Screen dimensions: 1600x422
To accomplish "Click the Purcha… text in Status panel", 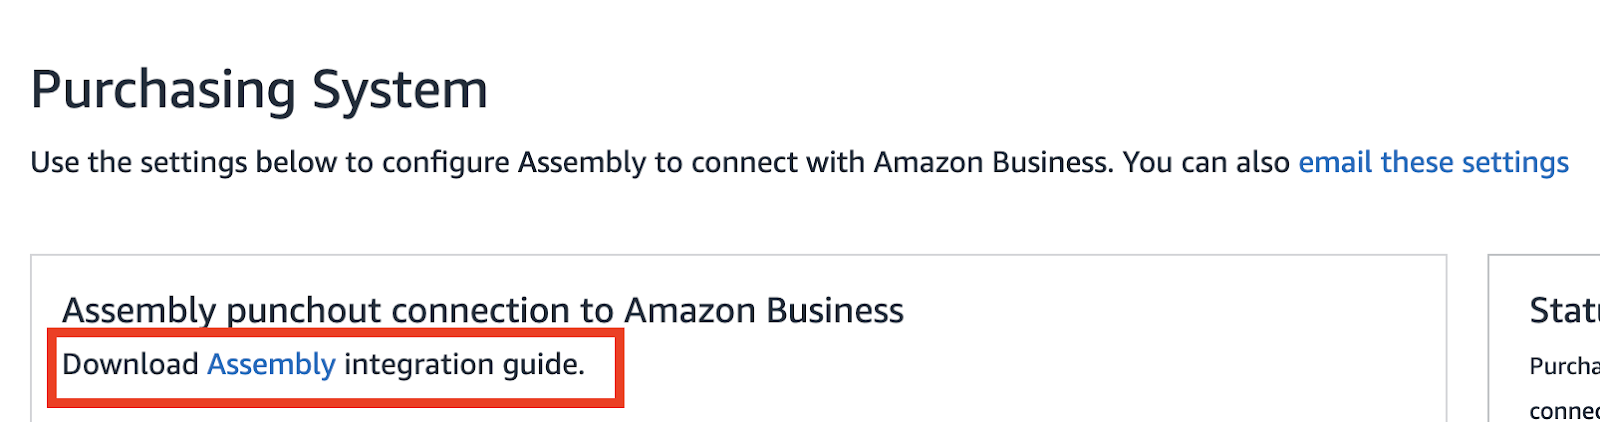I will (x=1565, y=366).
